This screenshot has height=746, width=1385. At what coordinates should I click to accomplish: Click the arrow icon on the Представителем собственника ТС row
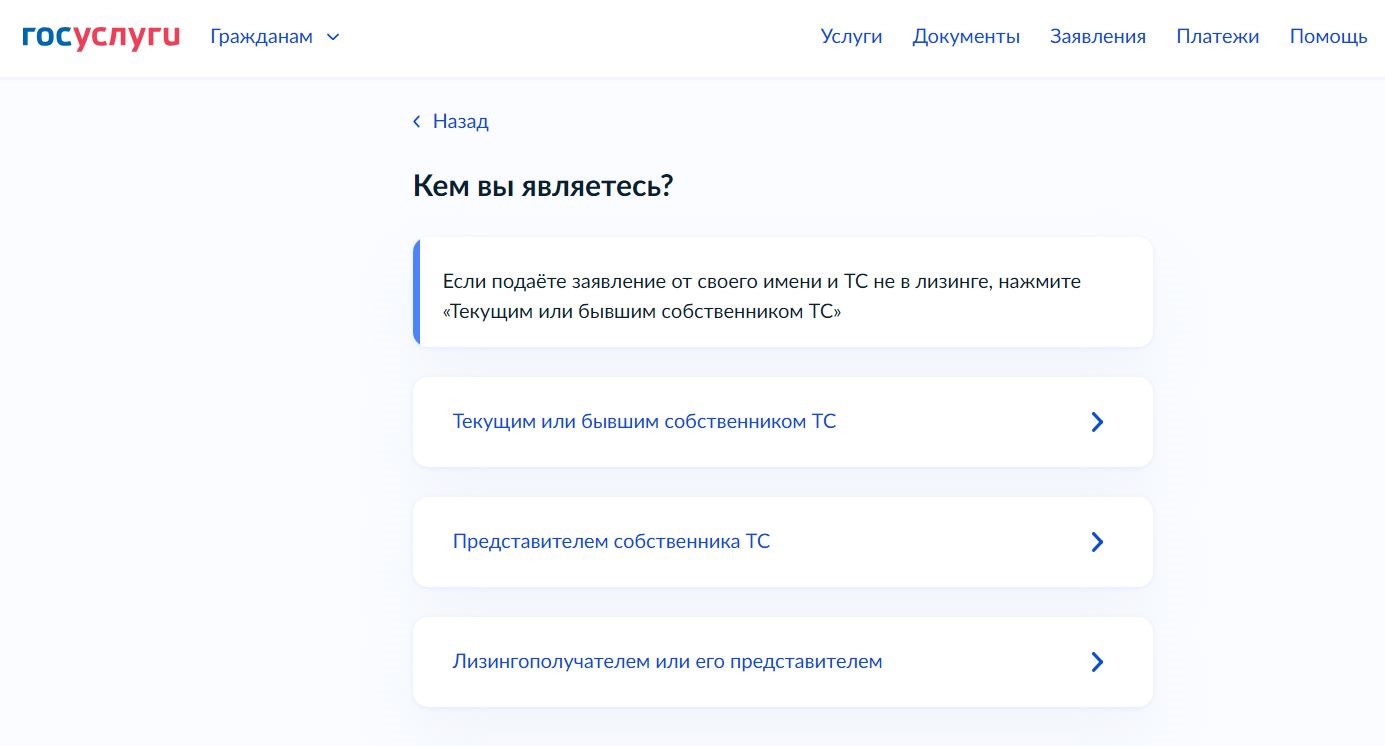coord(1097,542)
